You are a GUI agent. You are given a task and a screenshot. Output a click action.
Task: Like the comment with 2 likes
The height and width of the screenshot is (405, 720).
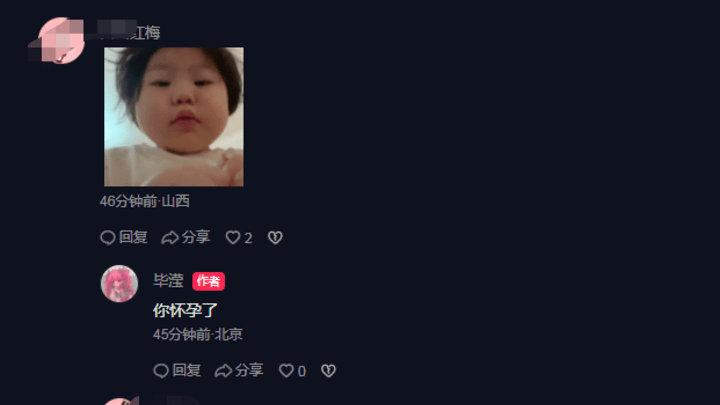(233, 237)
